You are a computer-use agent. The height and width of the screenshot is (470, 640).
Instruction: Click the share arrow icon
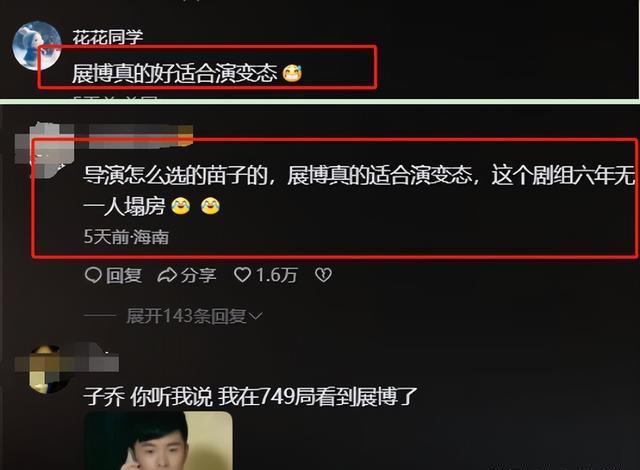167,276
